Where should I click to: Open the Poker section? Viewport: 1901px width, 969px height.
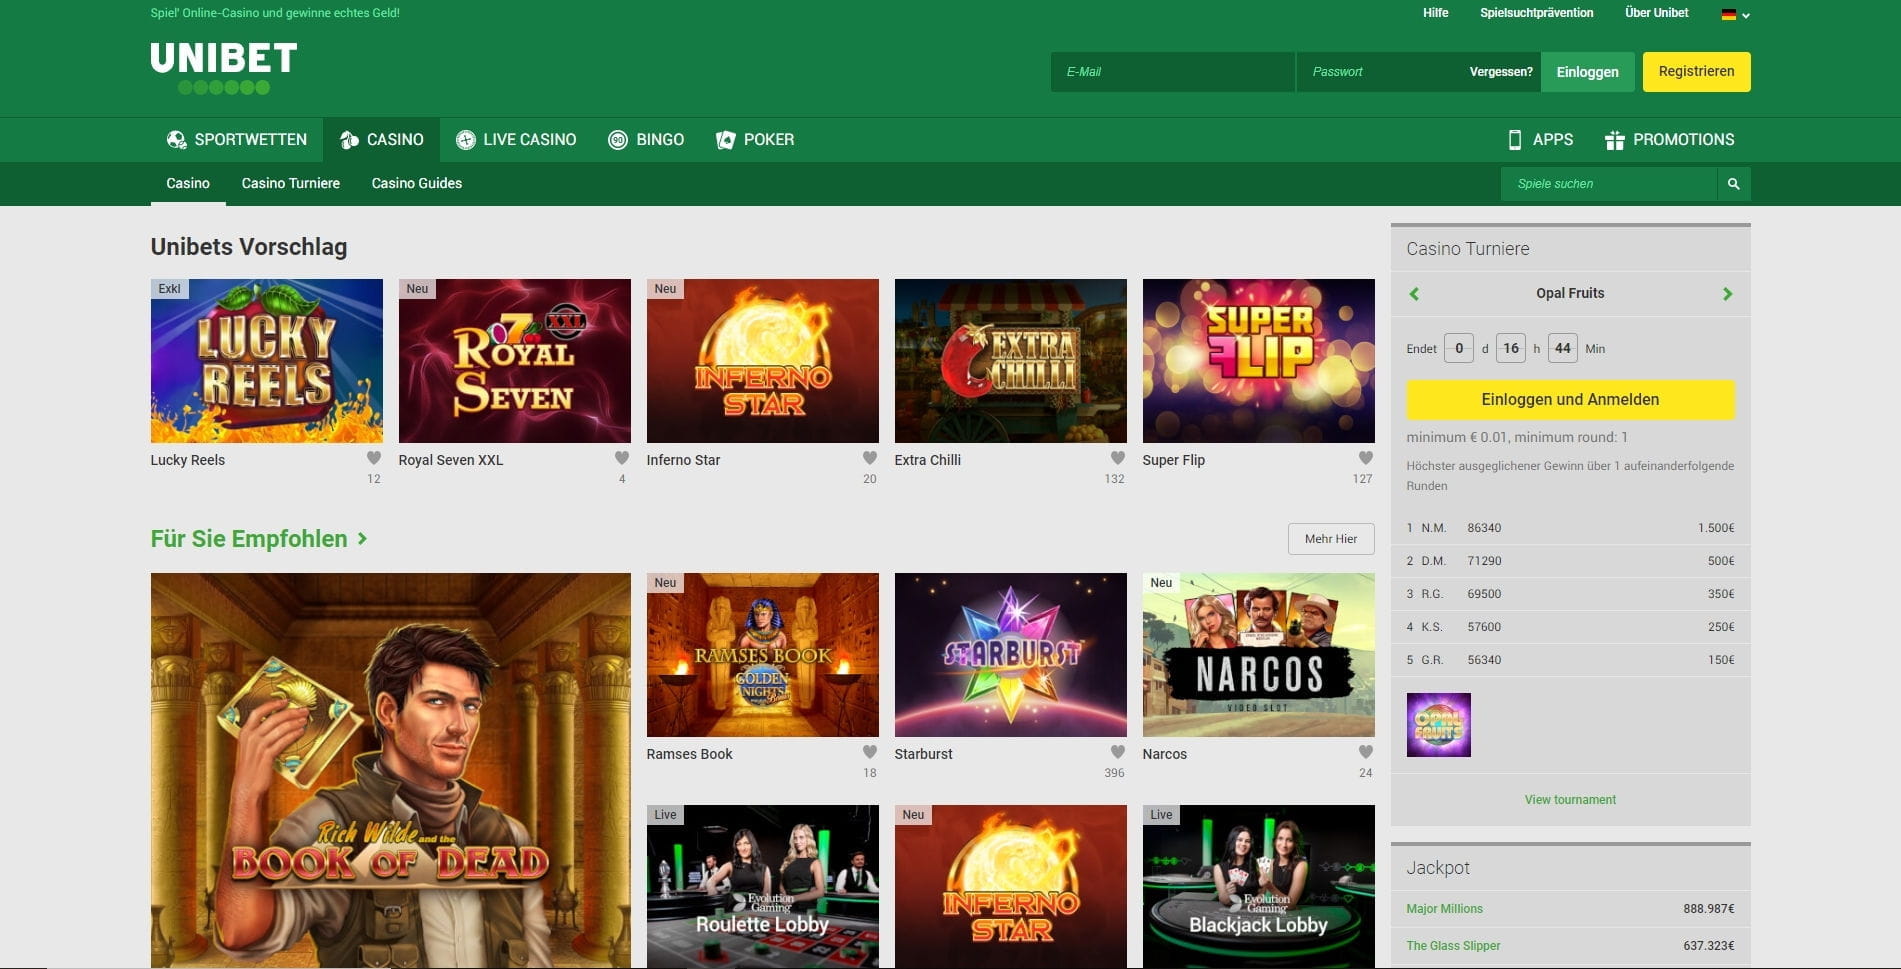pos(755,140)
